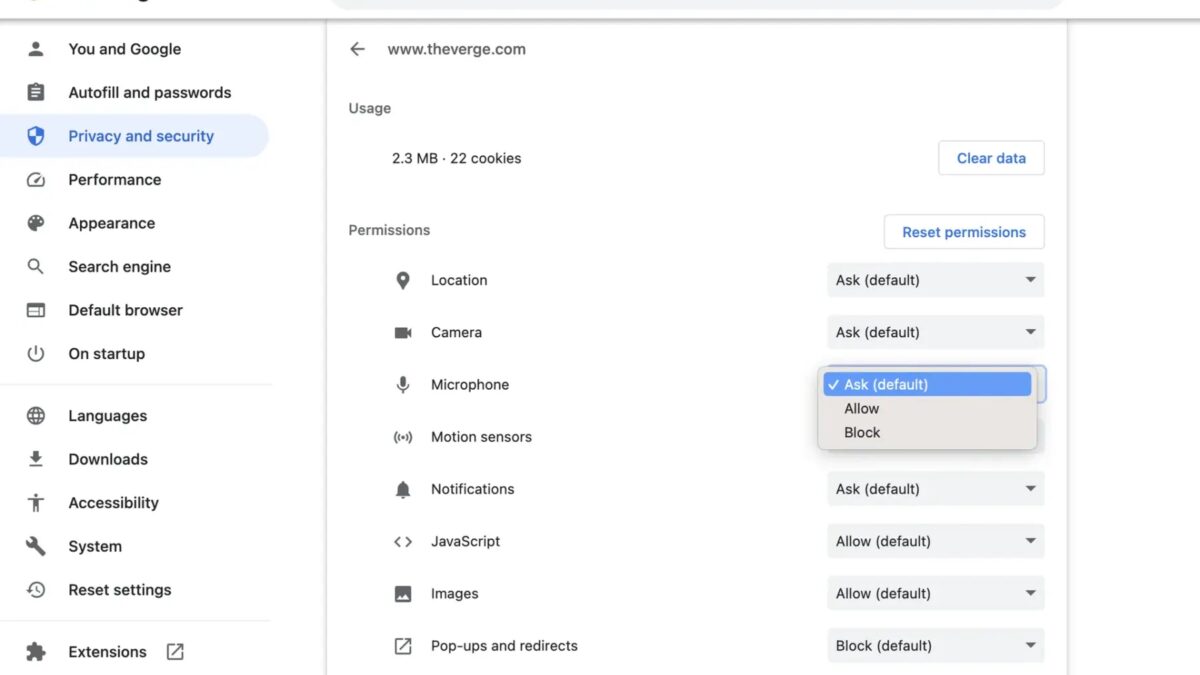Open the Pop-ups and redirects dropdown
The image size is (1200, 675).
pyautogui.click(x=935, y=646)
